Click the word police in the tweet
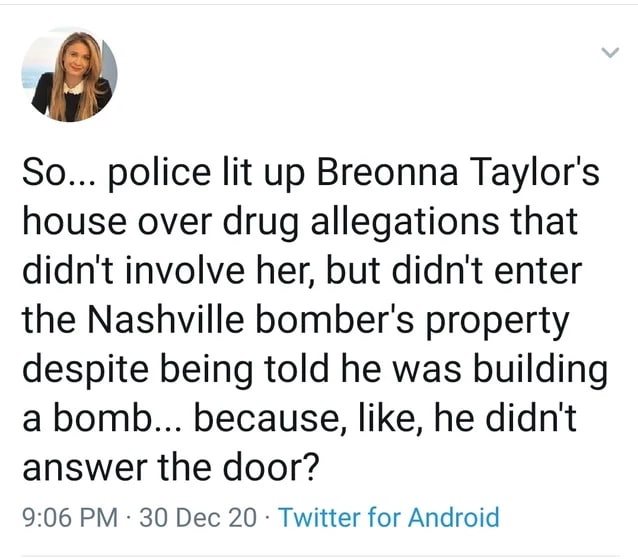The height and width of the screenshot is (559, 638). pyautogui.click(x=159, y=174)
